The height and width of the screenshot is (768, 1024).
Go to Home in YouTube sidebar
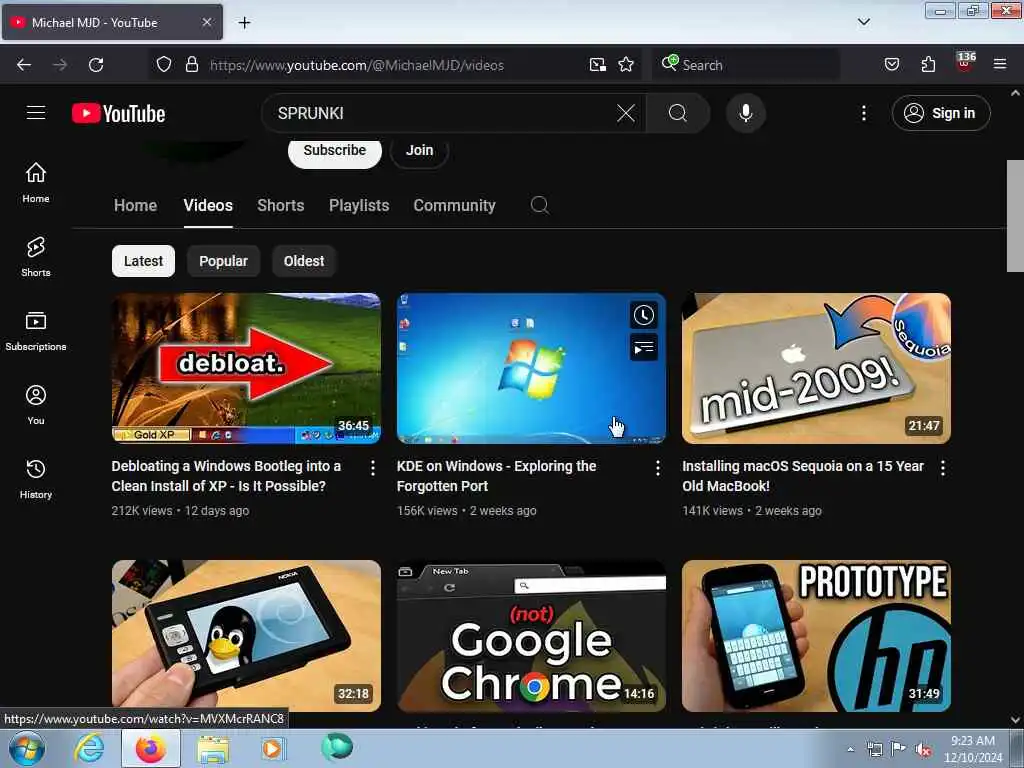pyautogui.click(x=36, y=183)
